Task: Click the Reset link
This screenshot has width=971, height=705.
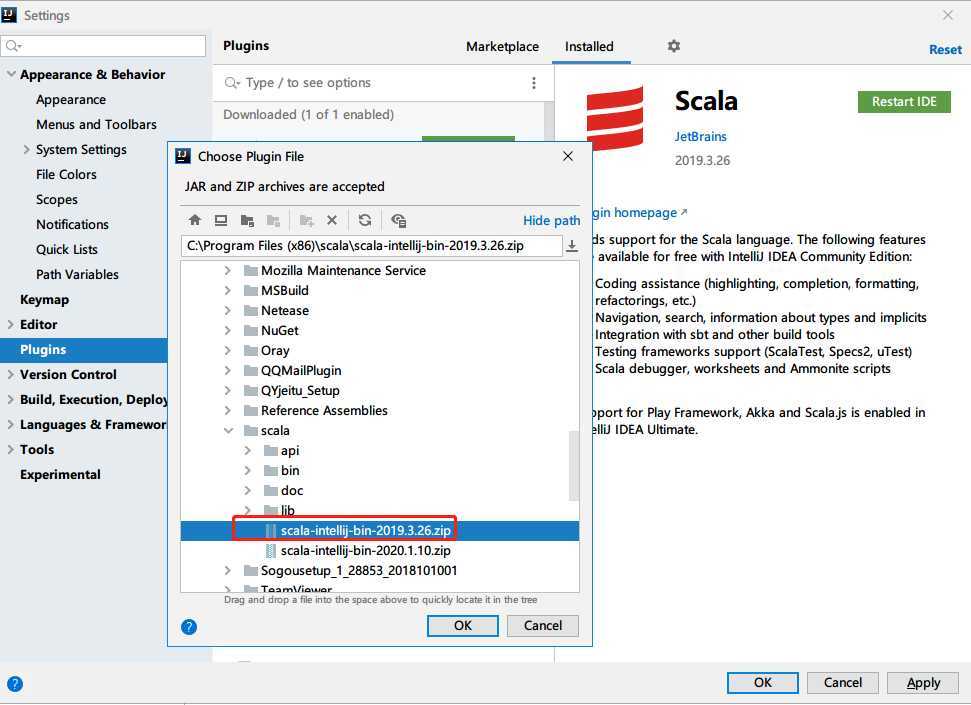Action: coord(945,50)
